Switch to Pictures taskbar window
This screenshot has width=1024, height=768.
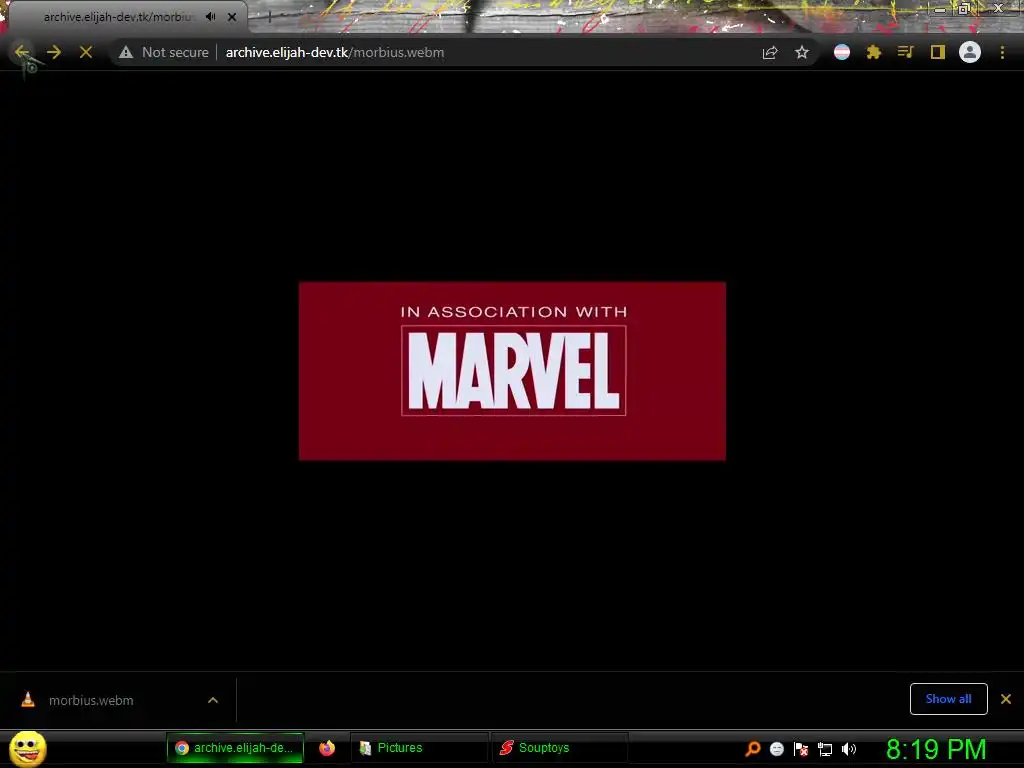419,748
